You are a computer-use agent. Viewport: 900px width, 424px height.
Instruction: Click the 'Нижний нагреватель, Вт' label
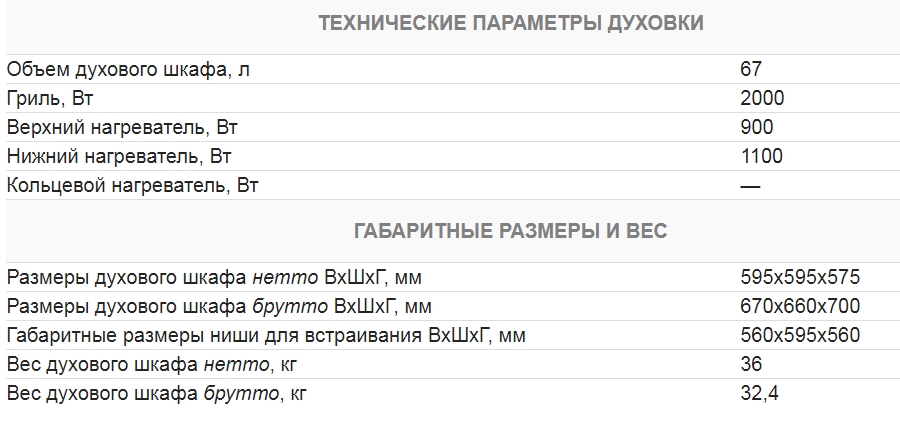pyautogui.click(x=119, y=156)
